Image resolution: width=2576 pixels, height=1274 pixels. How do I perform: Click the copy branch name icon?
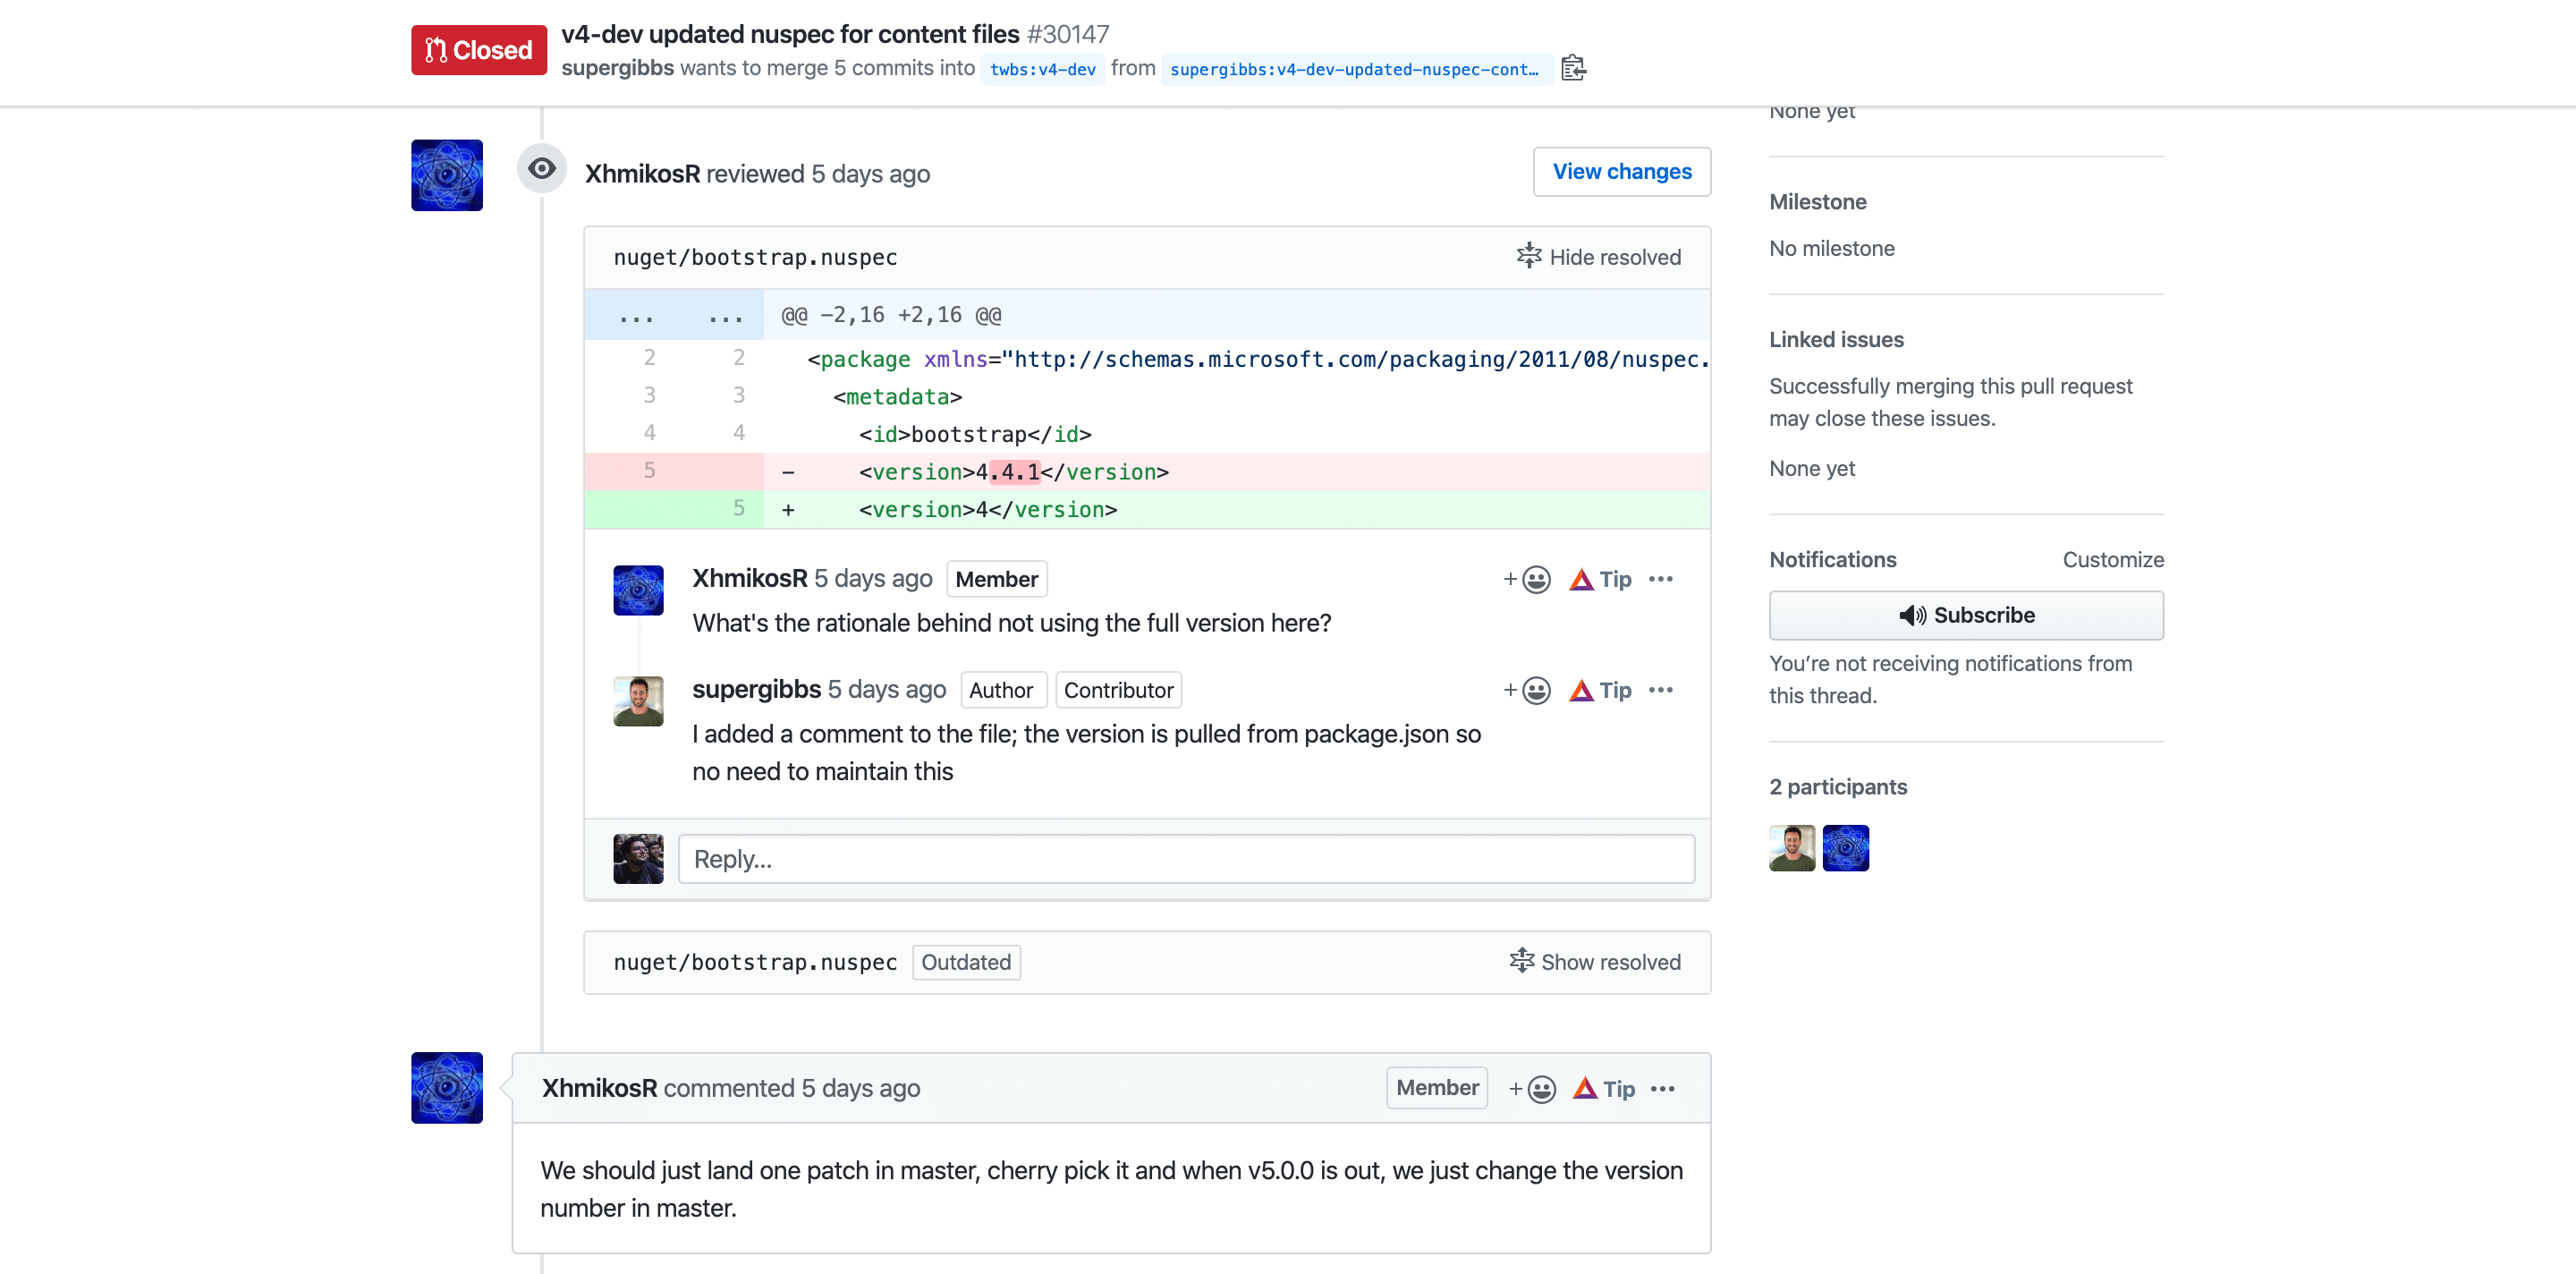[1574, 69]
